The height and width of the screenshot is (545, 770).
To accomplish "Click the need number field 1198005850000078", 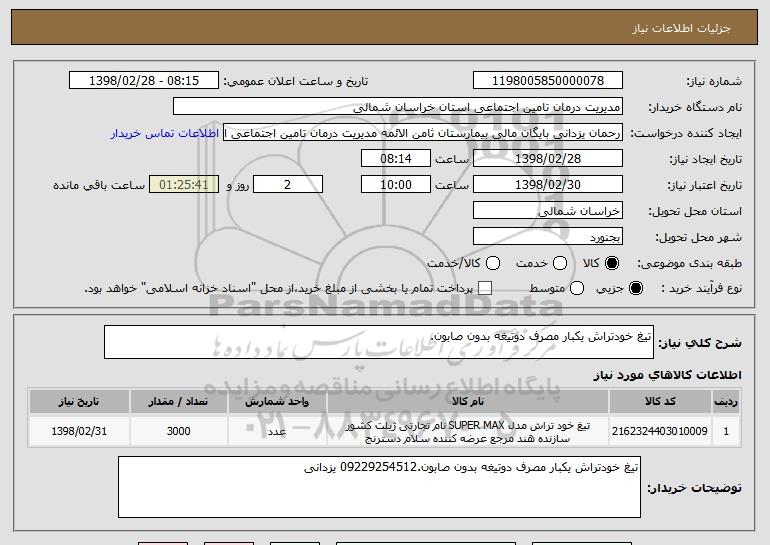I will pos(548,81).
